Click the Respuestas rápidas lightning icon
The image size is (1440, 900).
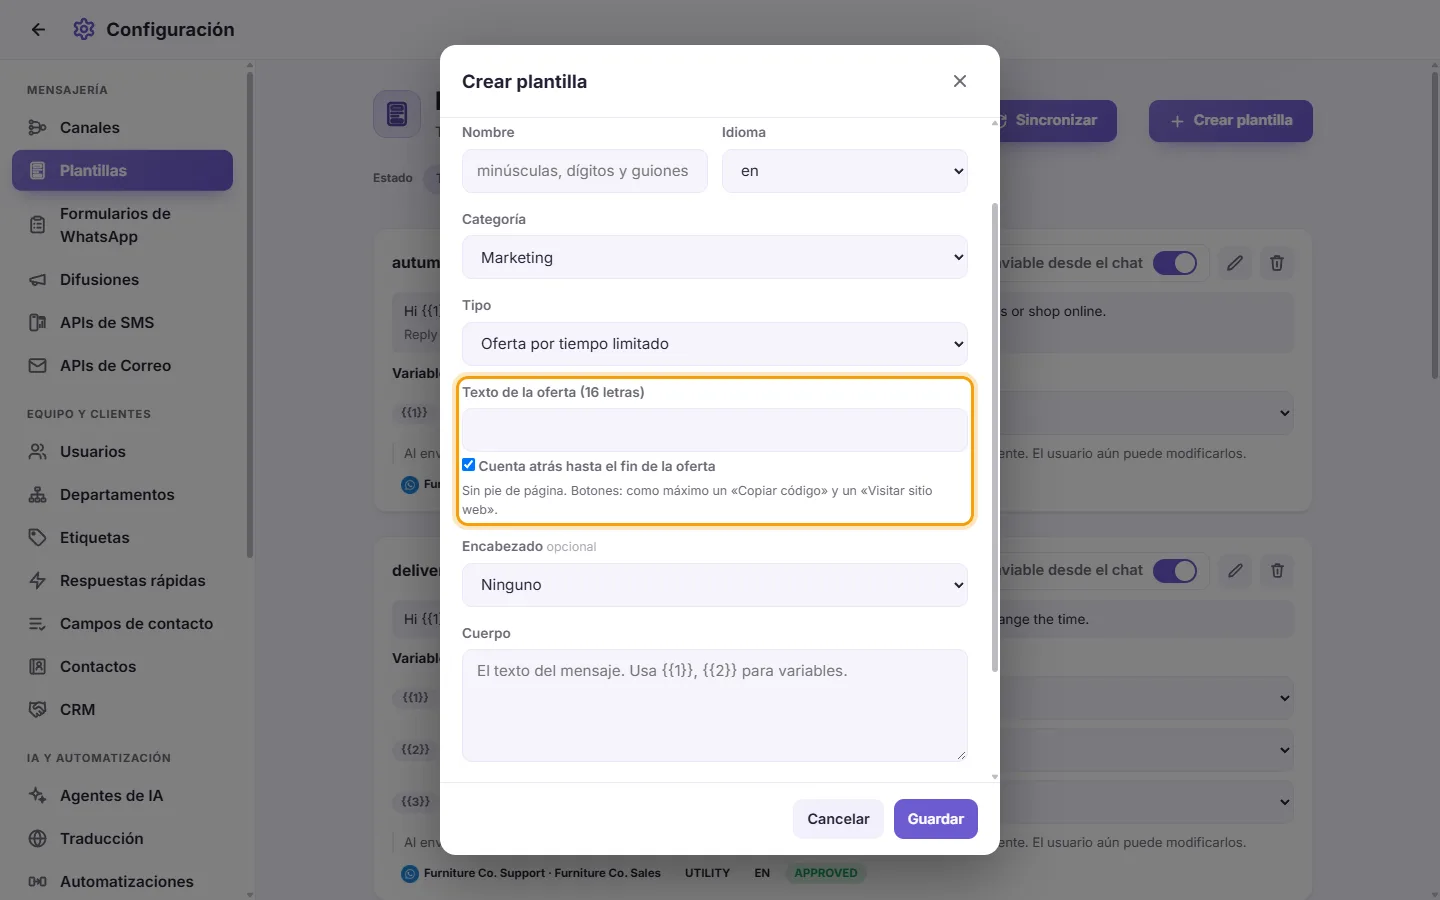[x=38, y=581]
